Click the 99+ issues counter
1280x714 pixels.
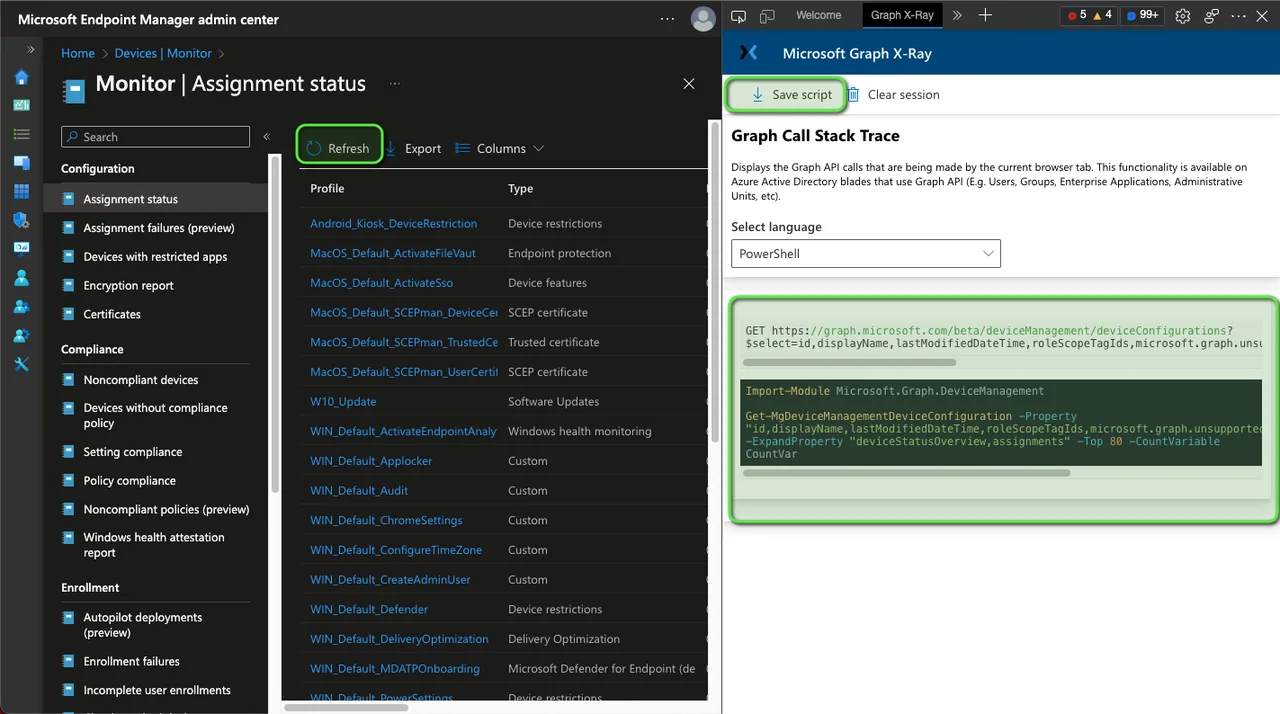point(1142,16)
